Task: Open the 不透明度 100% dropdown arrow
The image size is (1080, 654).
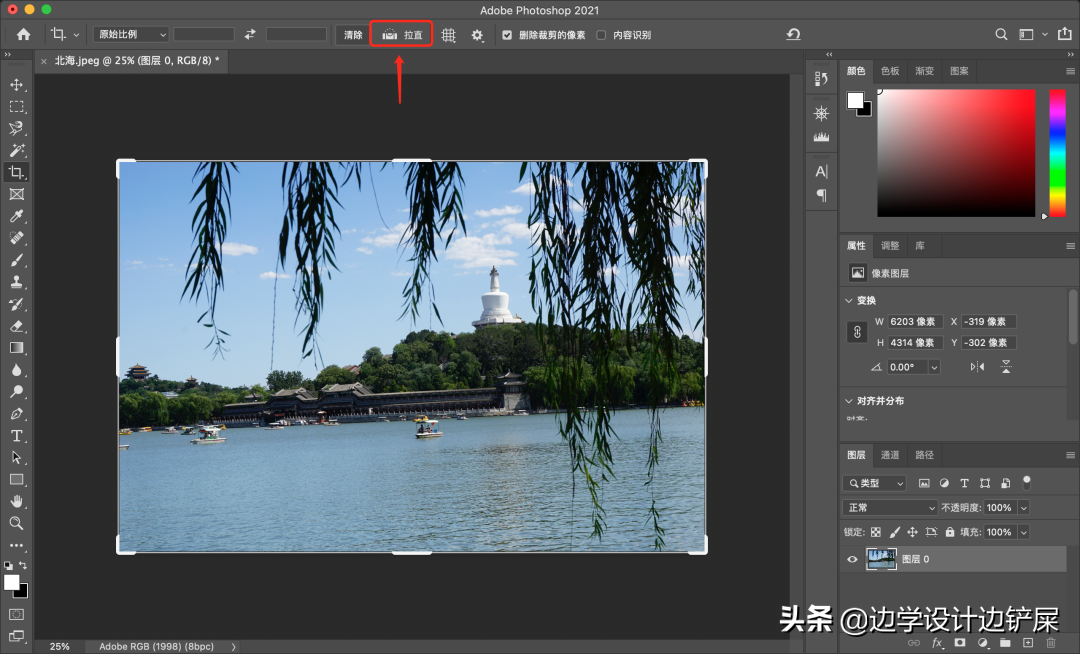Action: pyautogui.click(x=1024, y=508)
